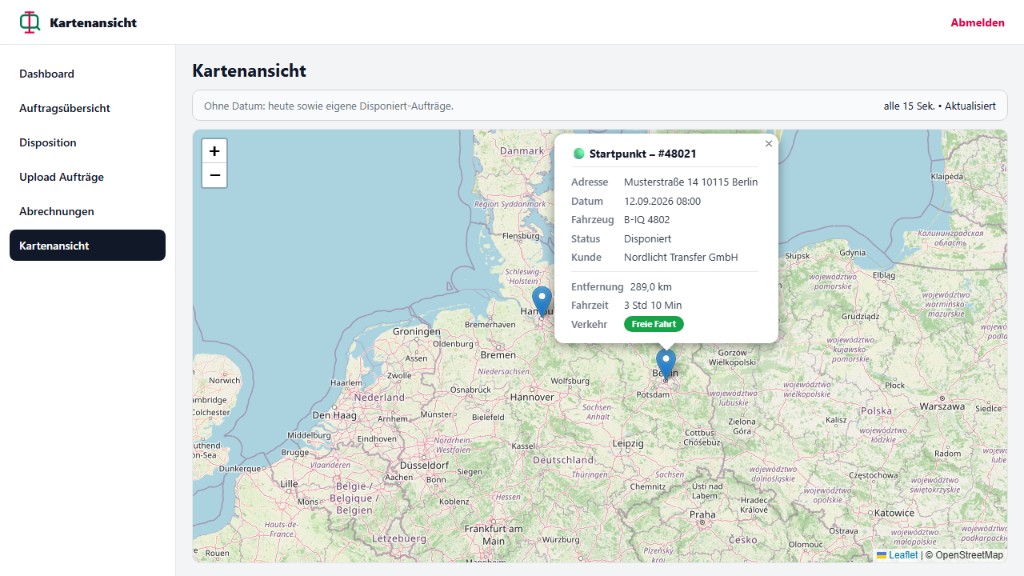Click the Kartenansicht header title
The width and height of the screenshot is (1024, 576).
[x=93, y=23]
